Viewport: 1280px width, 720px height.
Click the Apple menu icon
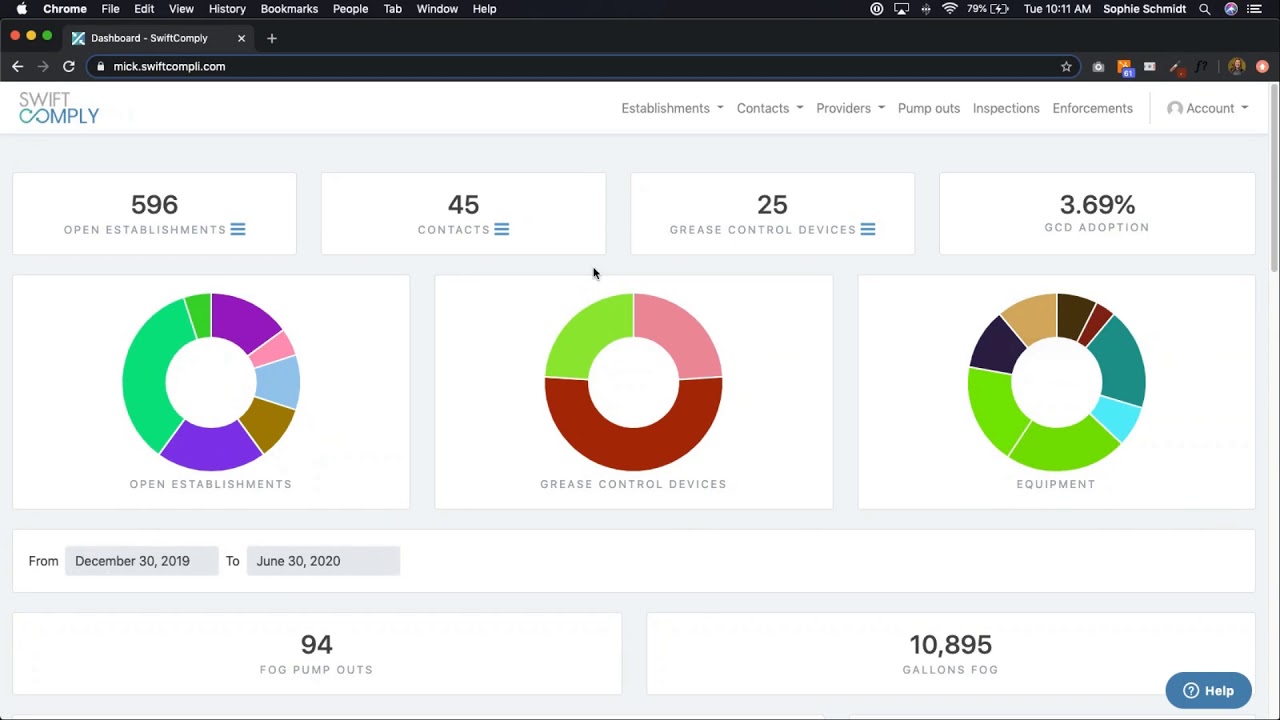(x=21, y=9)
